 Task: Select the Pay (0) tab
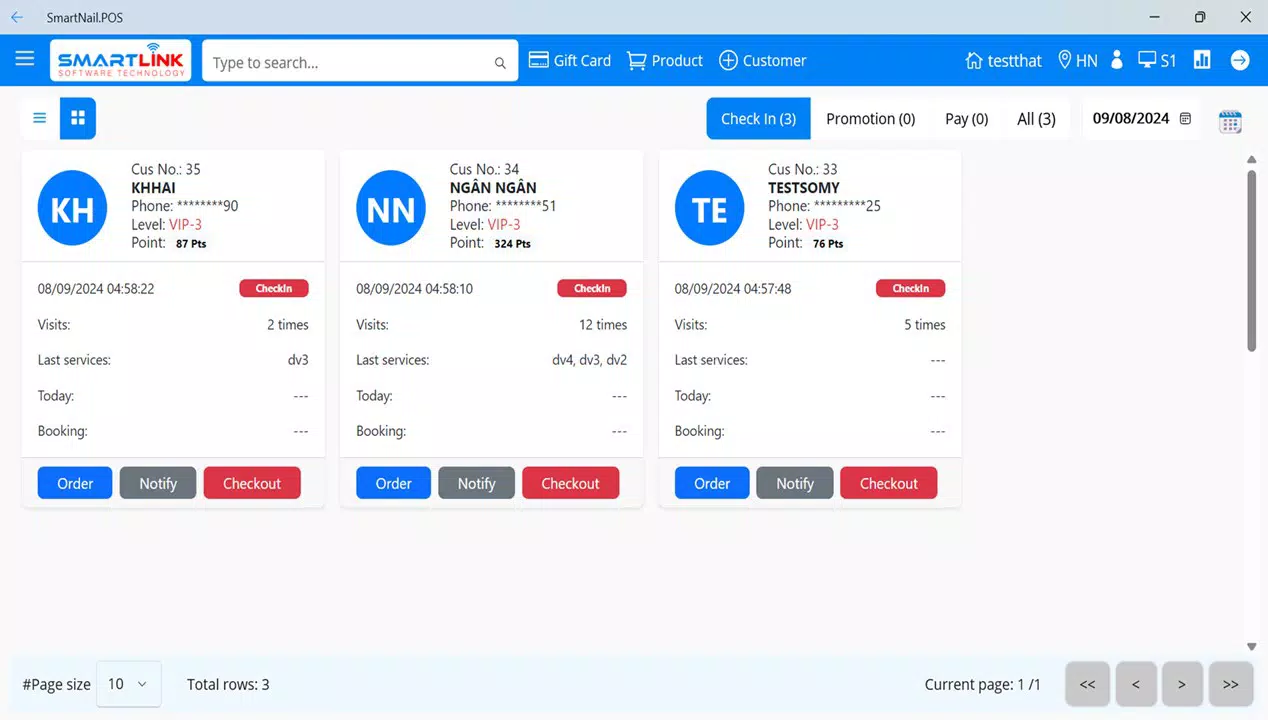click(x=966, y=119)
